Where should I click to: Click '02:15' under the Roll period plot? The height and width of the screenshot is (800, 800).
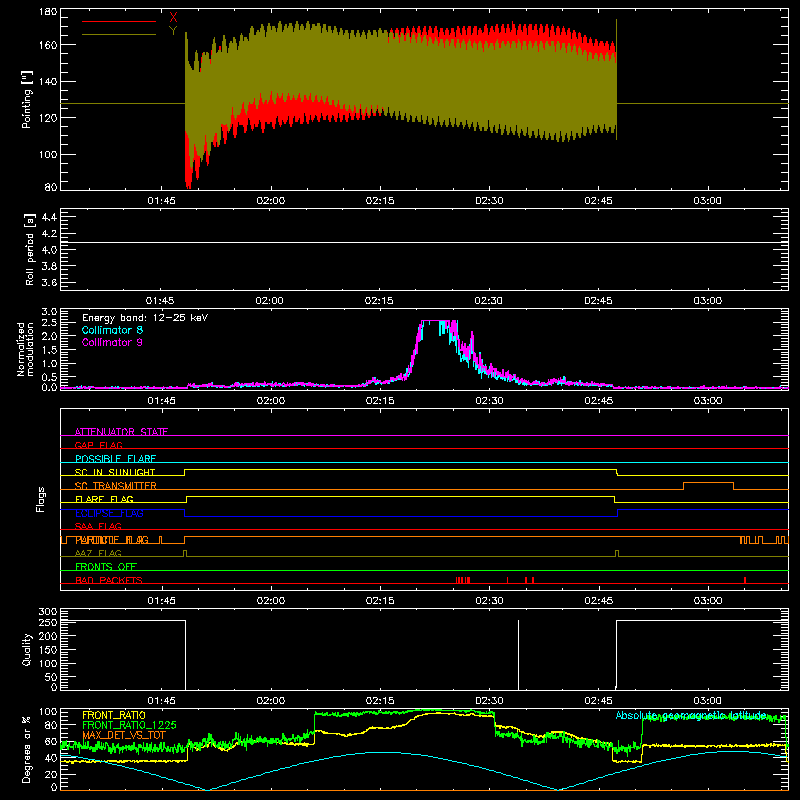[x=379, y=301]
